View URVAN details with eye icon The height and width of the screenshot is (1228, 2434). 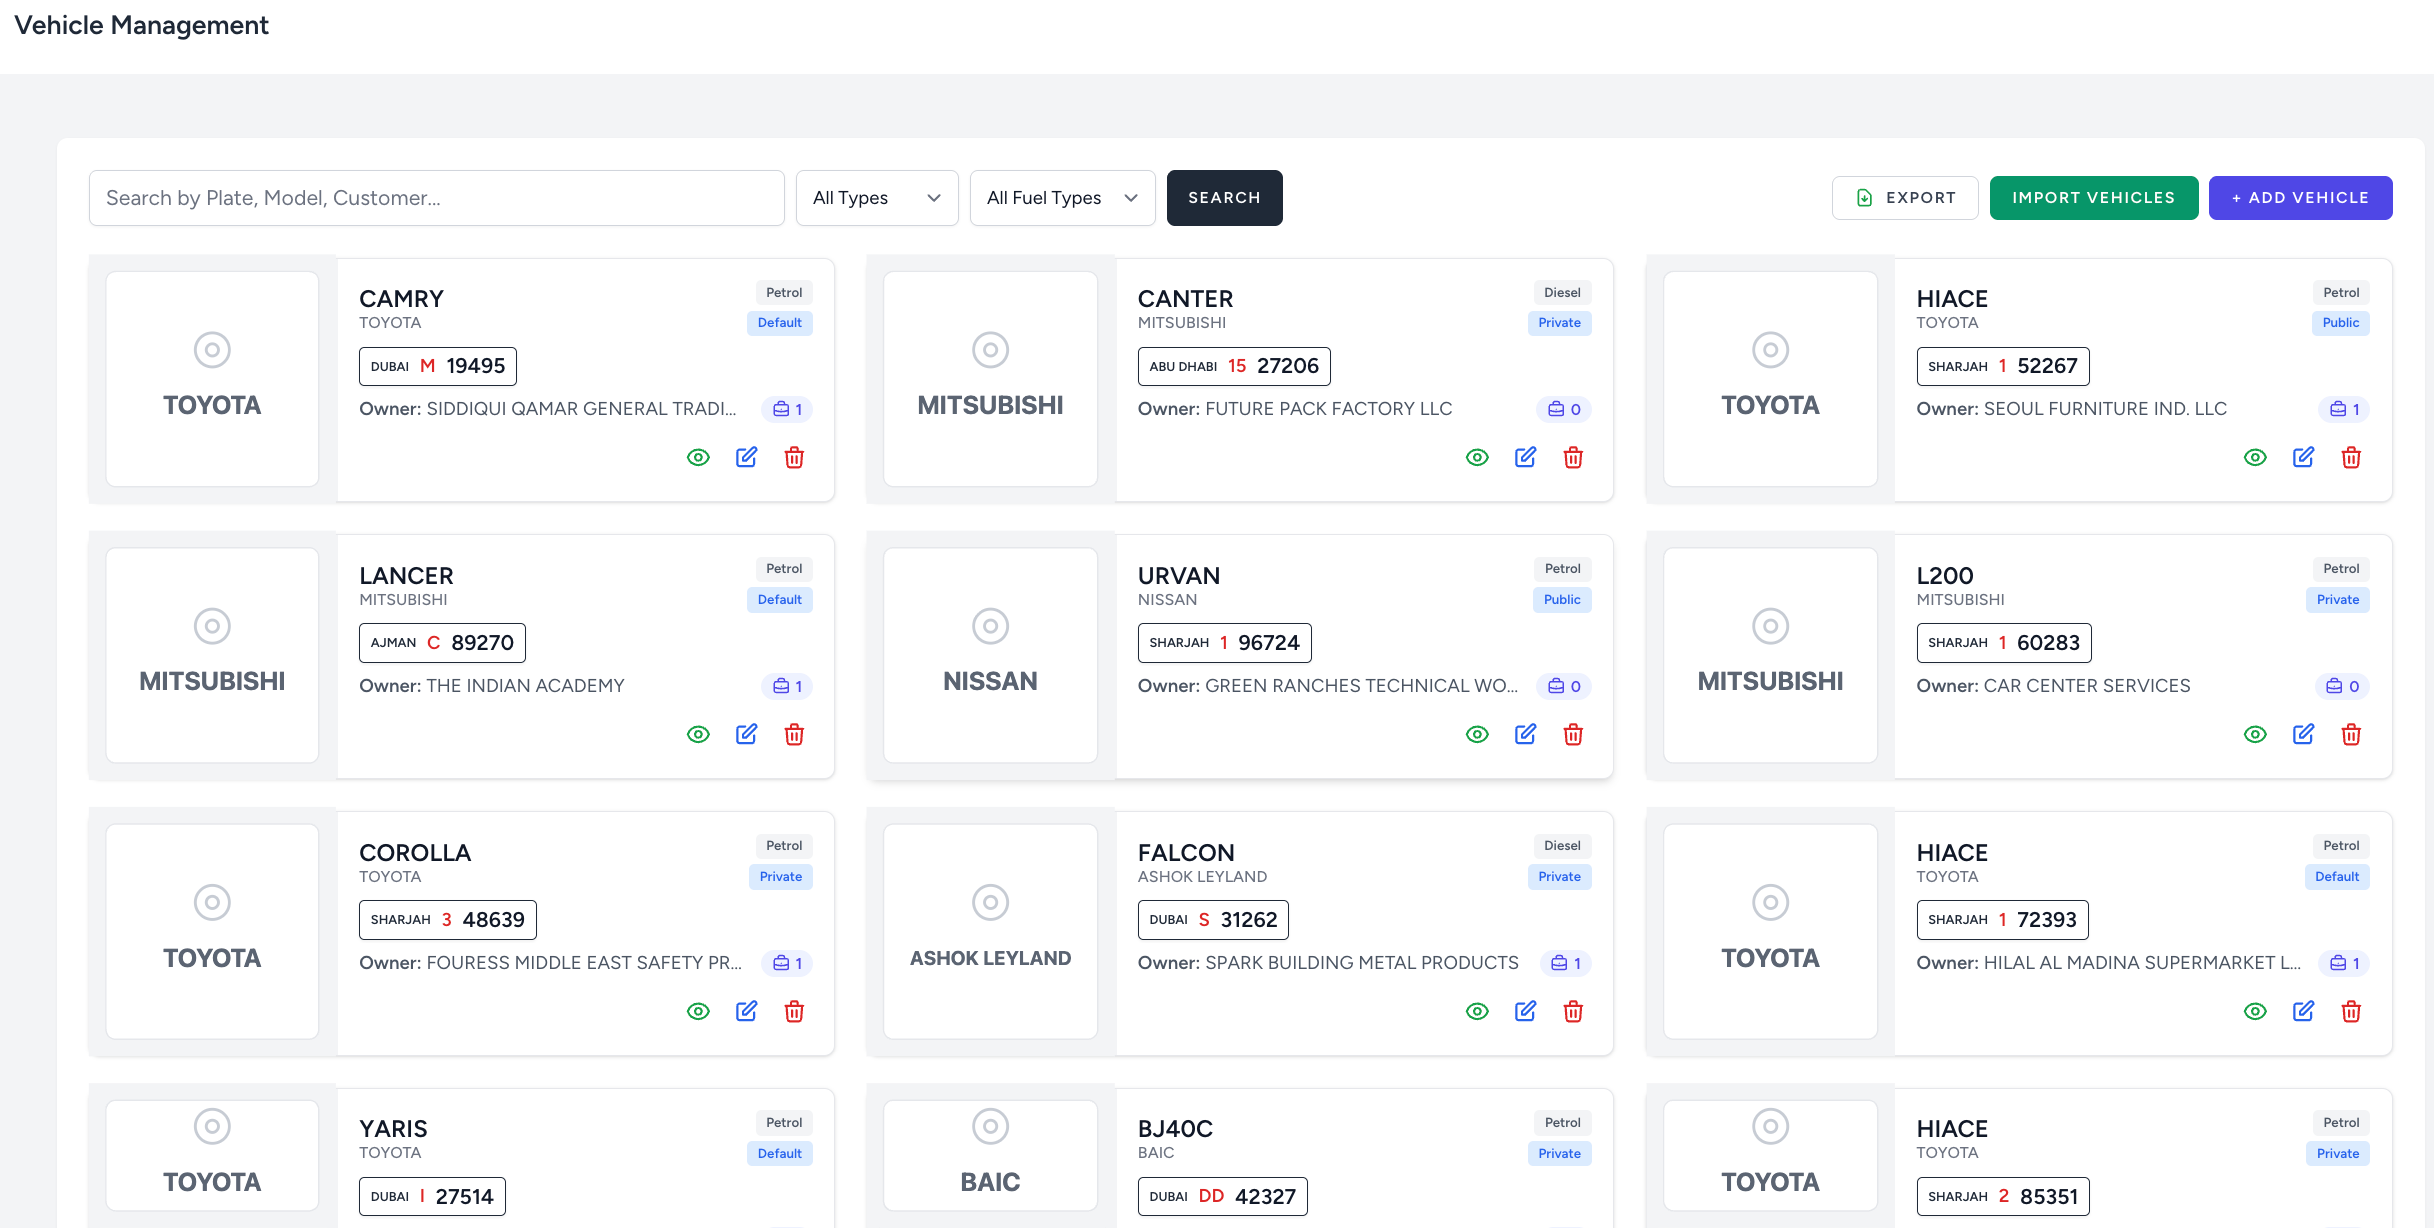[1477, 734]
